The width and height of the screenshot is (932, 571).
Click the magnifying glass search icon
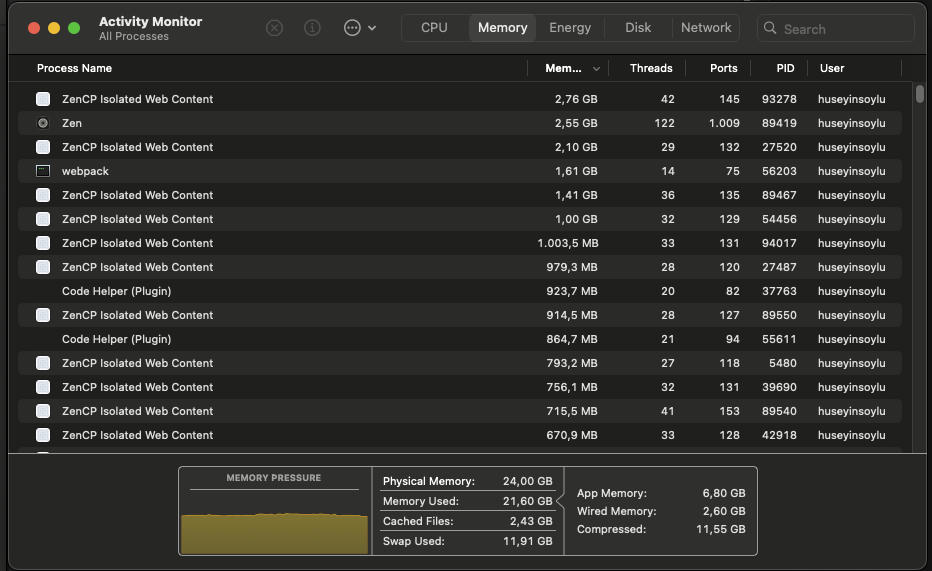click(770, 28)
